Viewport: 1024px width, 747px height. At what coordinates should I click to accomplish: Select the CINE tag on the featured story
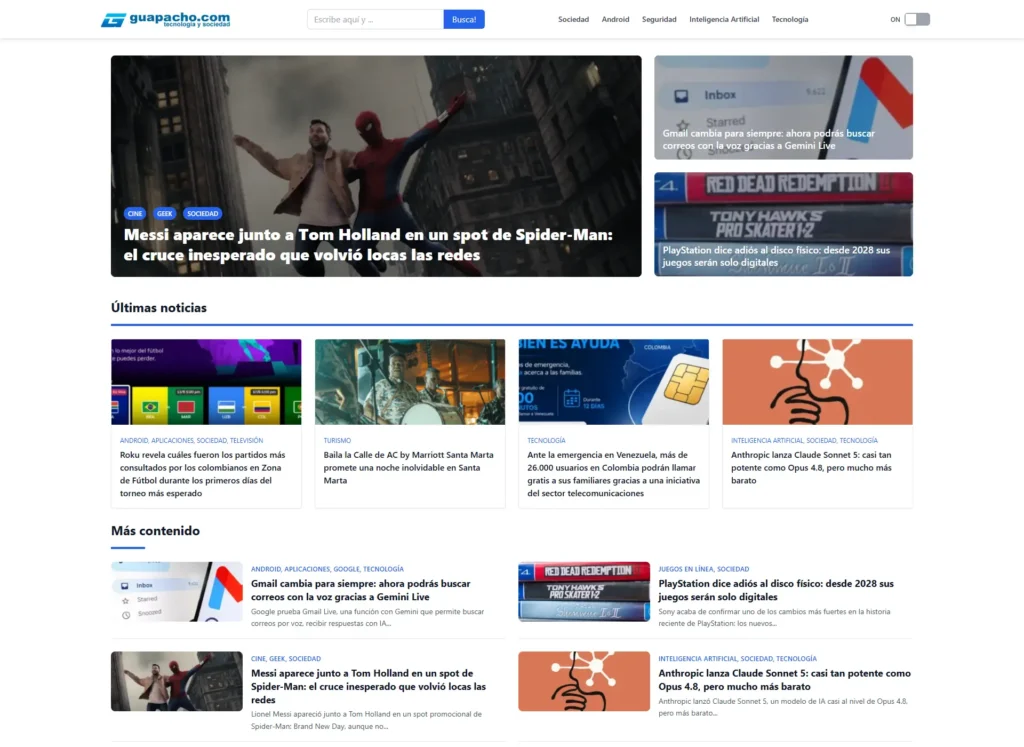click(135, 214)
